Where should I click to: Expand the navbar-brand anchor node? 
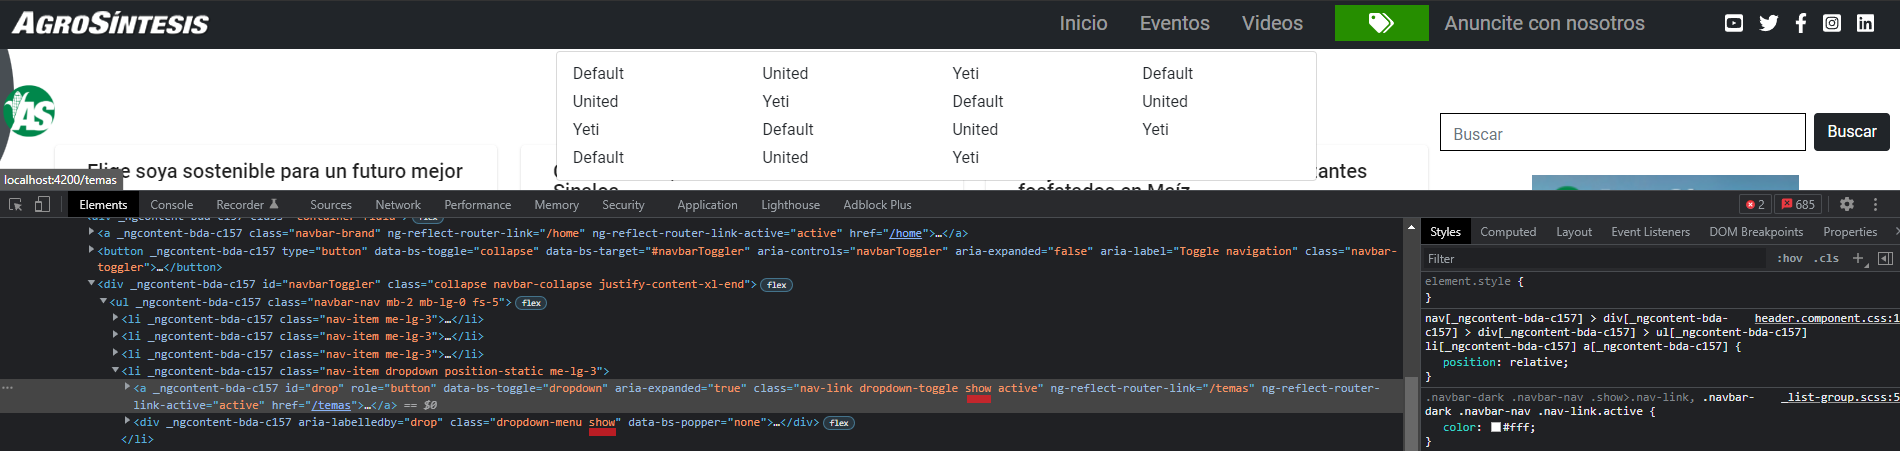(92, 233)
